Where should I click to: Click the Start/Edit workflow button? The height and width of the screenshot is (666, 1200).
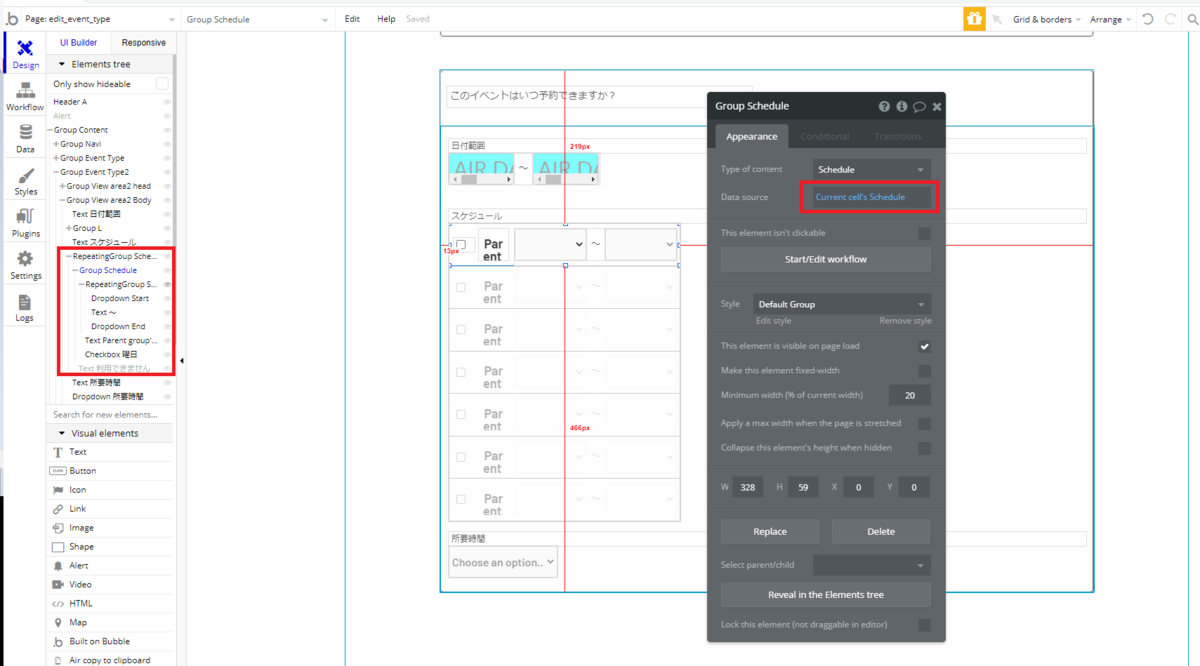(826, 259)
